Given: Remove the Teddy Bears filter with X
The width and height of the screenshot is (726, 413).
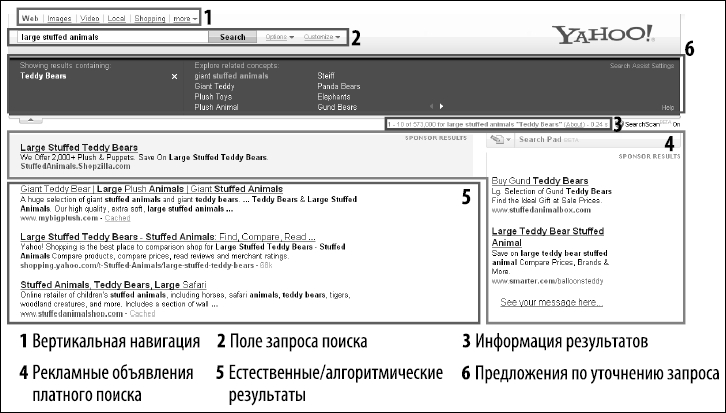Looking at the screenshot, I should pos(175,76).
